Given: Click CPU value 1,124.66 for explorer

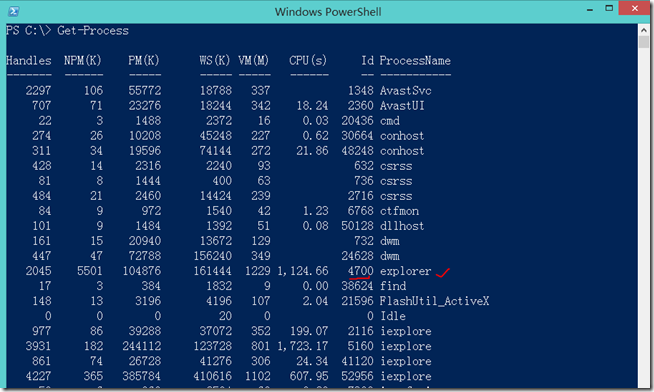Looking at the screenshot, I should [303, 271].
